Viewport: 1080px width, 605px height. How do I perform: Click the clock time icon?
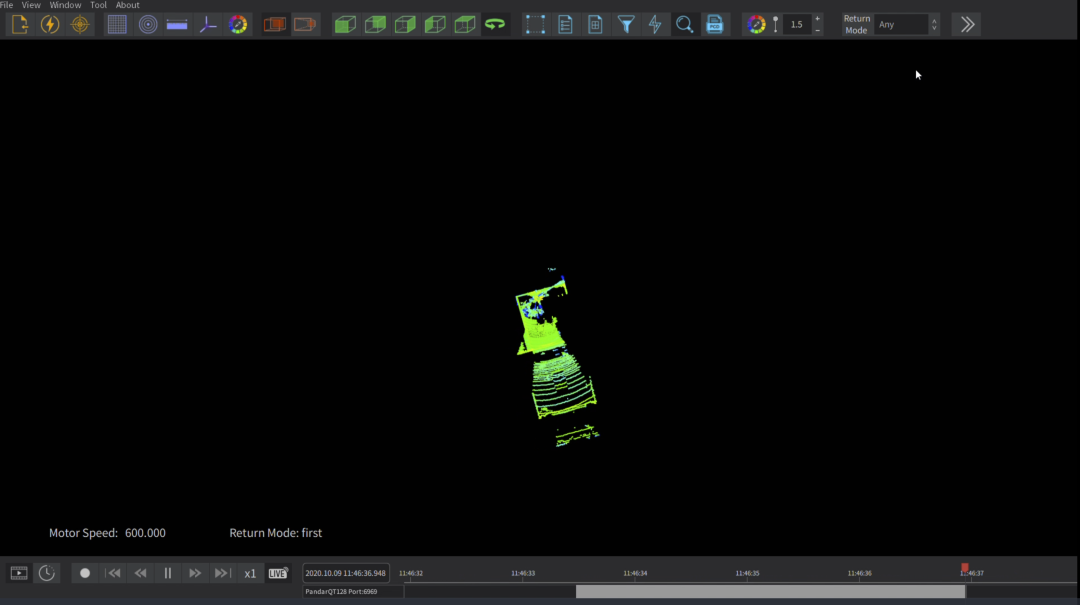click(47, 573)
